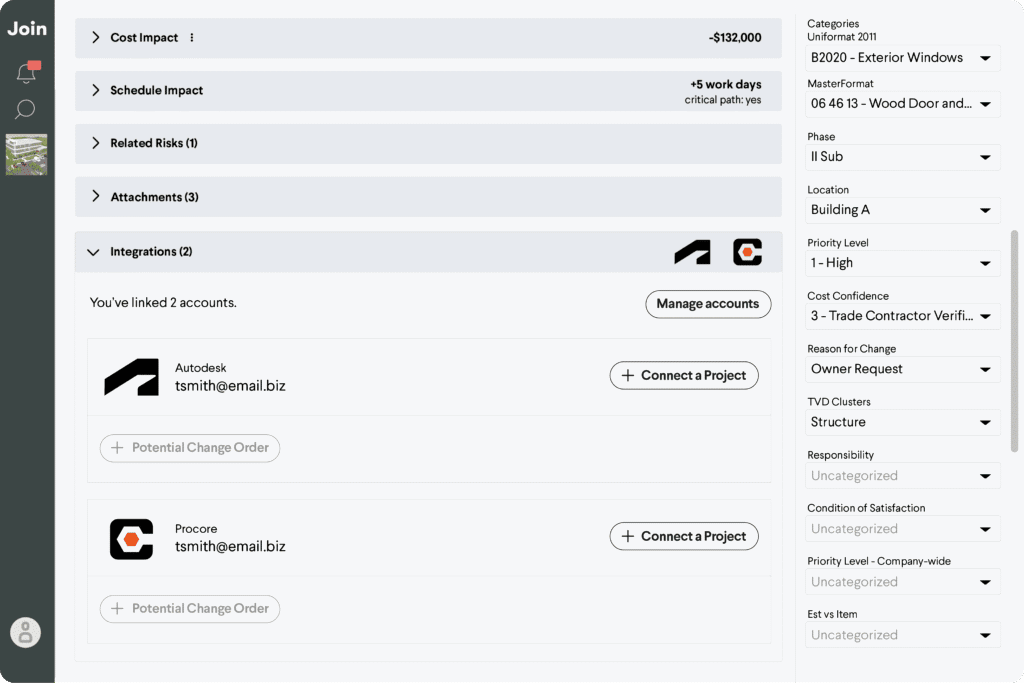
Task: Click the search magnifier icon in sidebar
Action: (25, 109)
